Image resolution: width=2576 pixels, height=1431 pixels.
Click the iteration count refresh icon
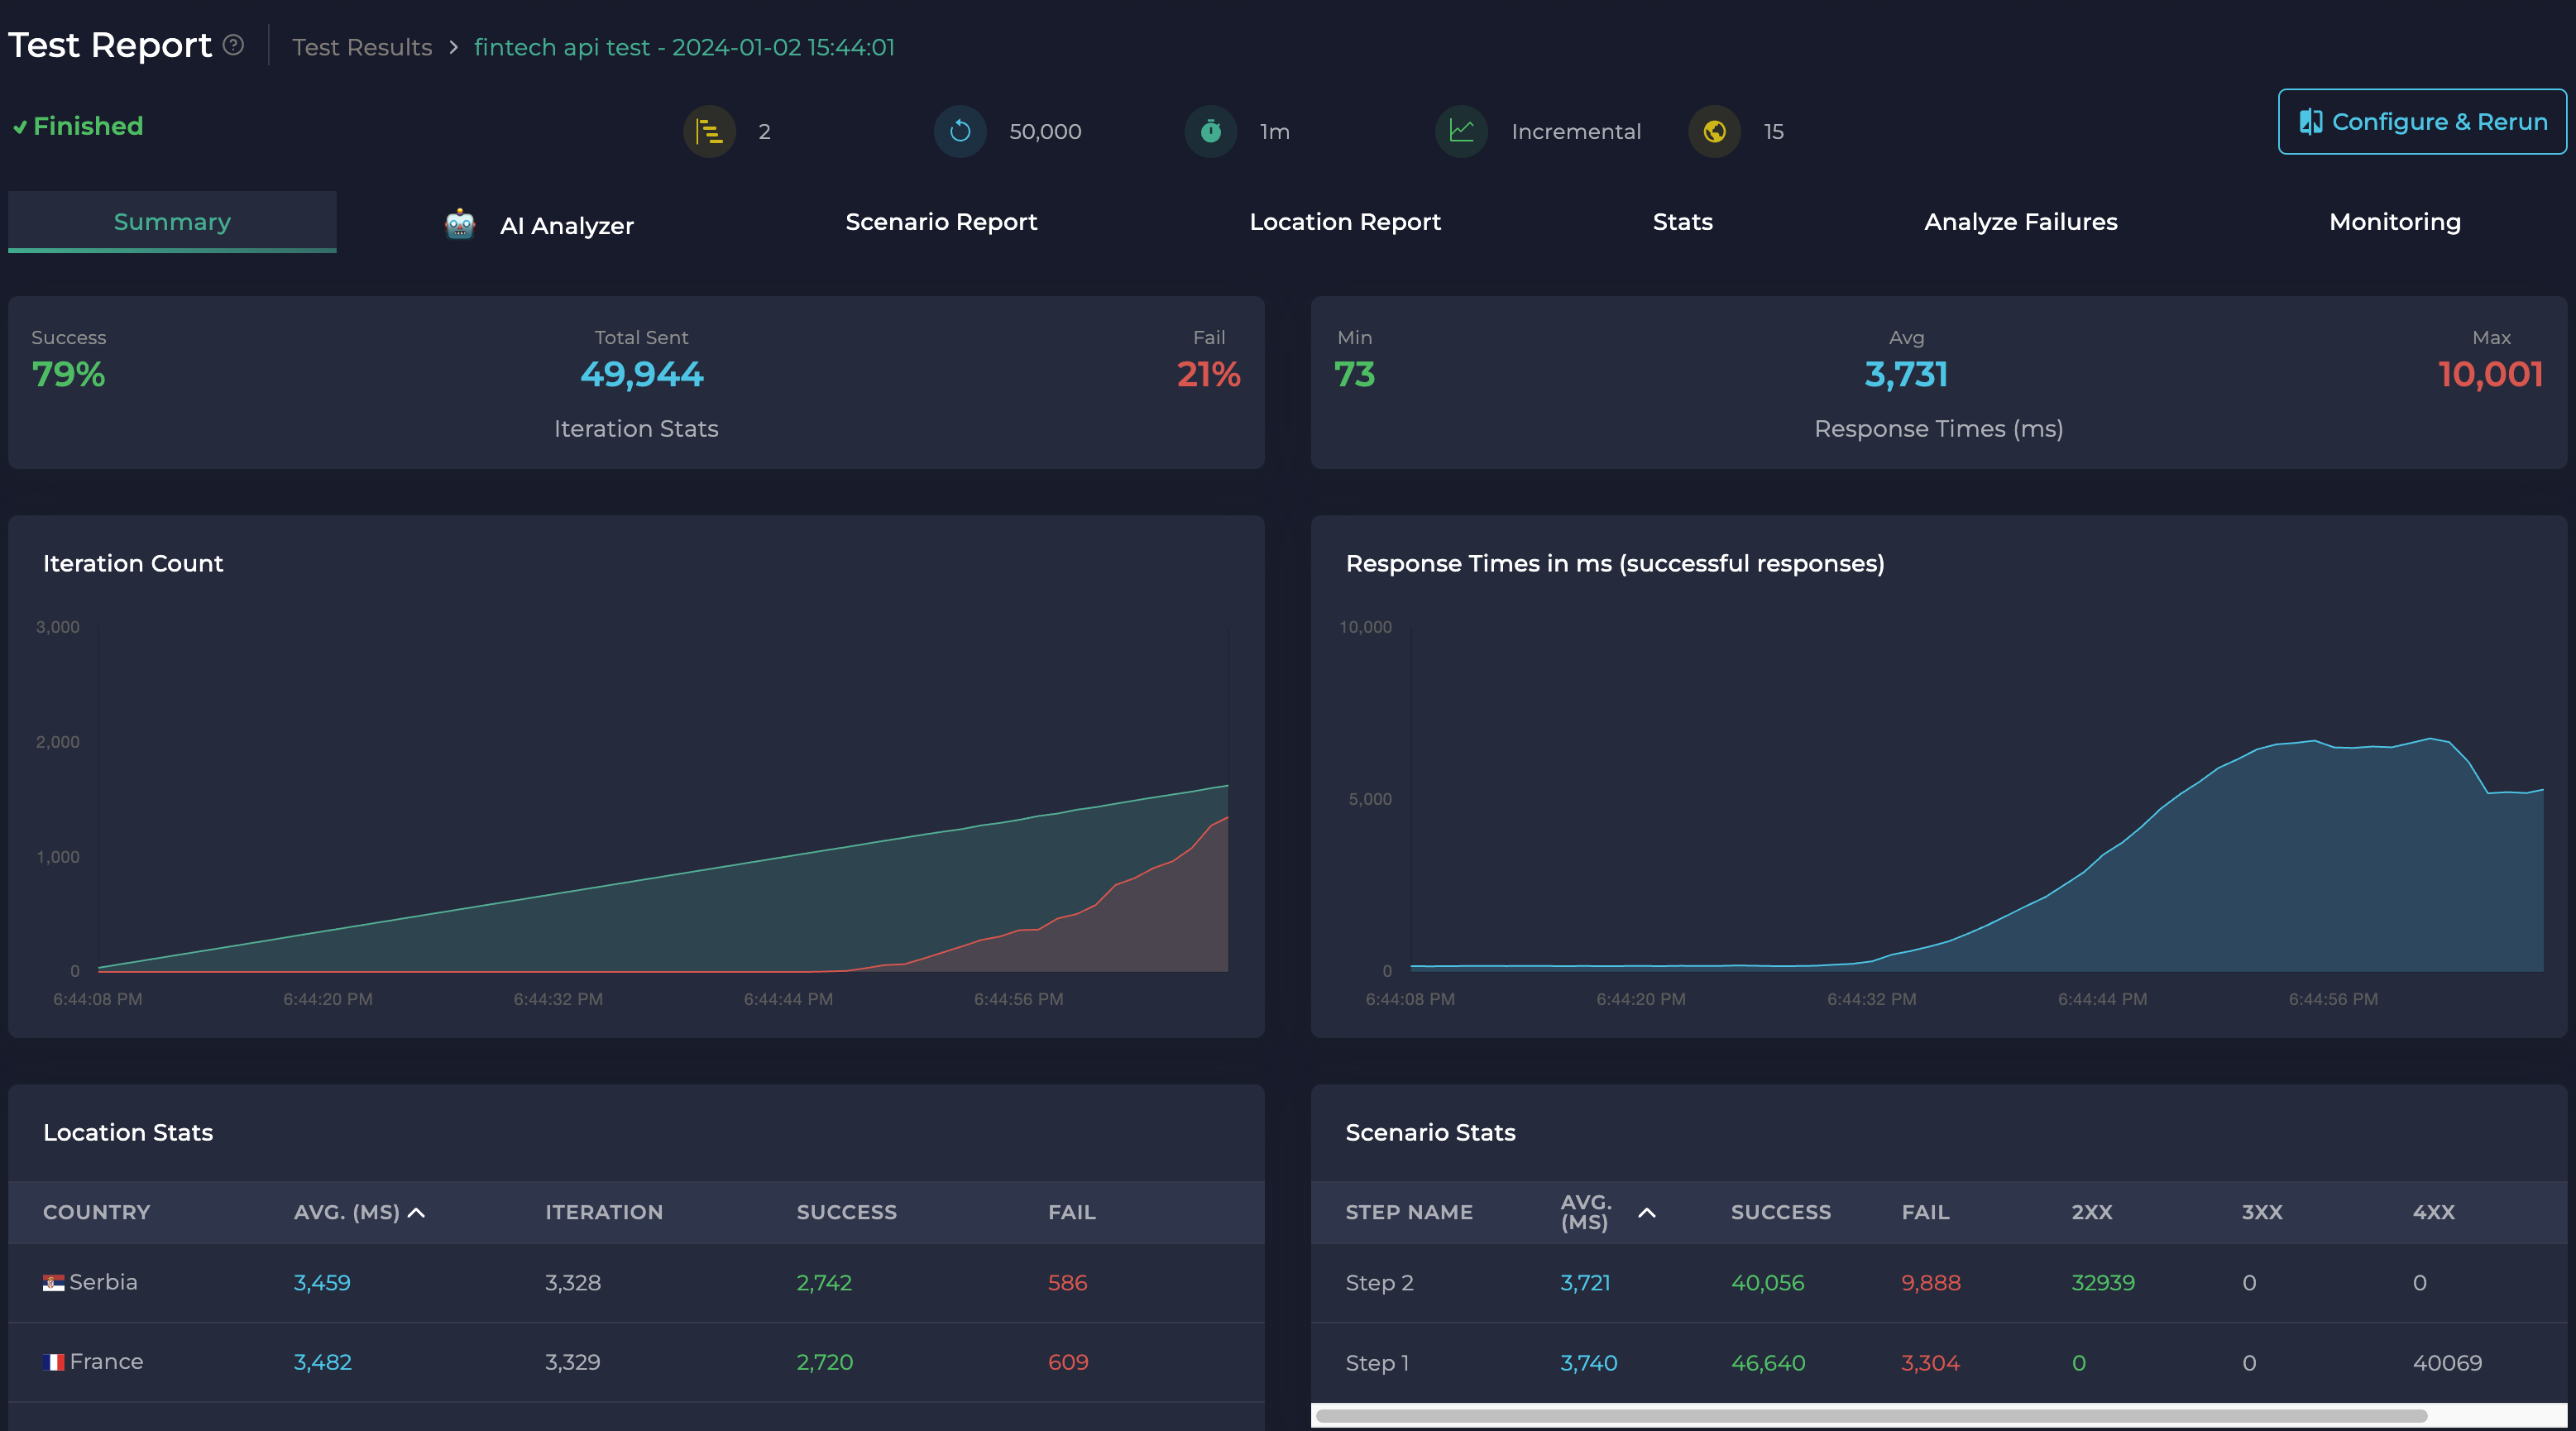tap(960, 131)
